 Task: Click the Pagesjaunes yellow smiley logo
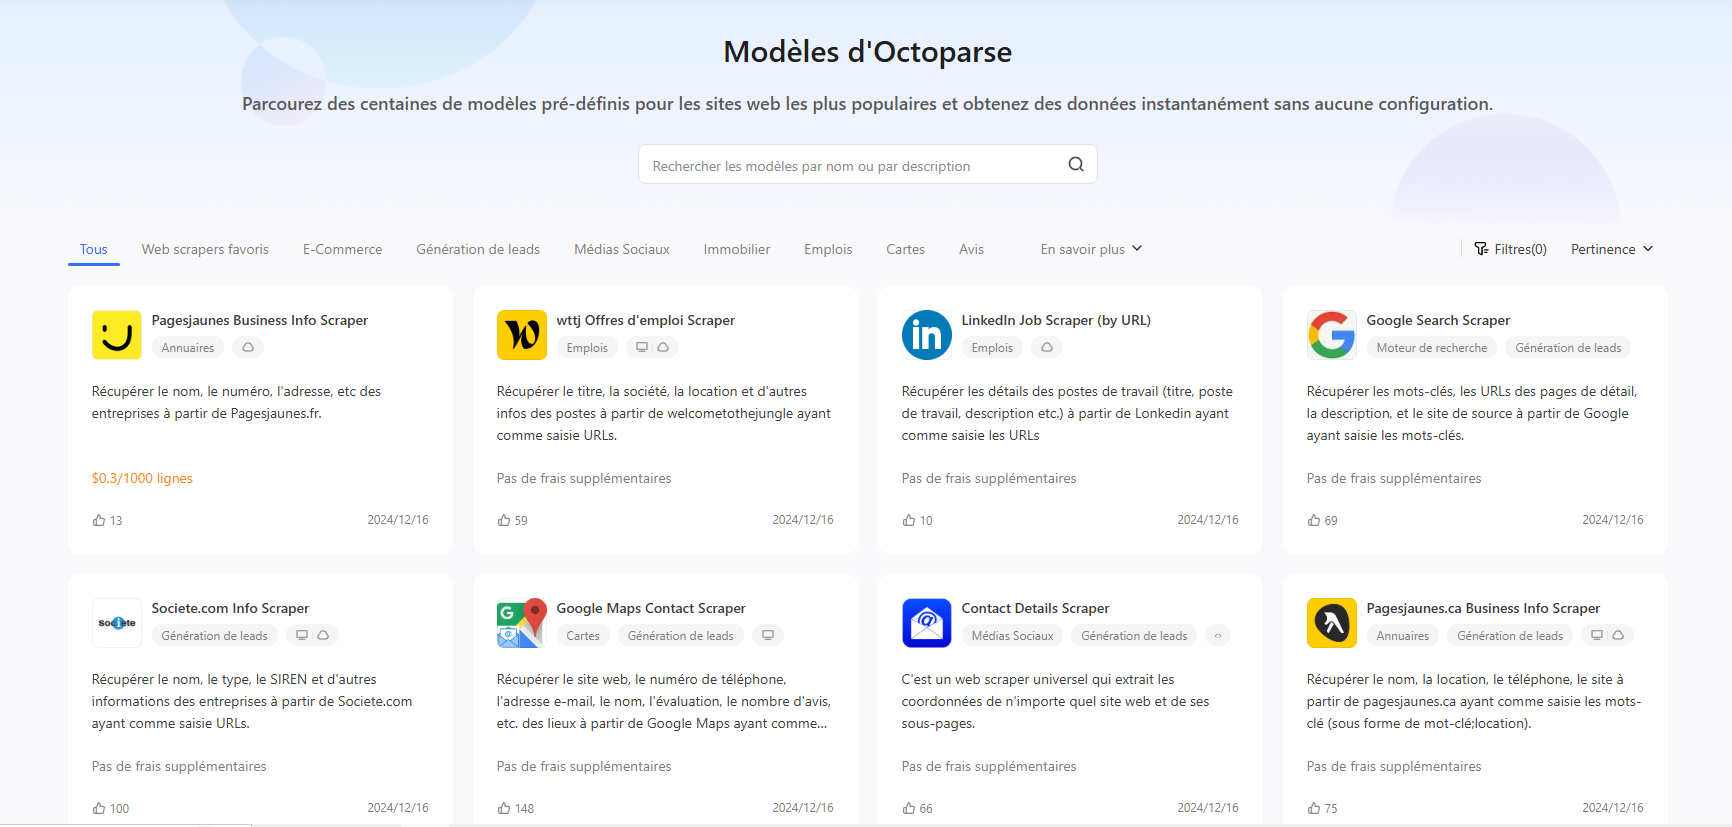[x=117, y=335]
